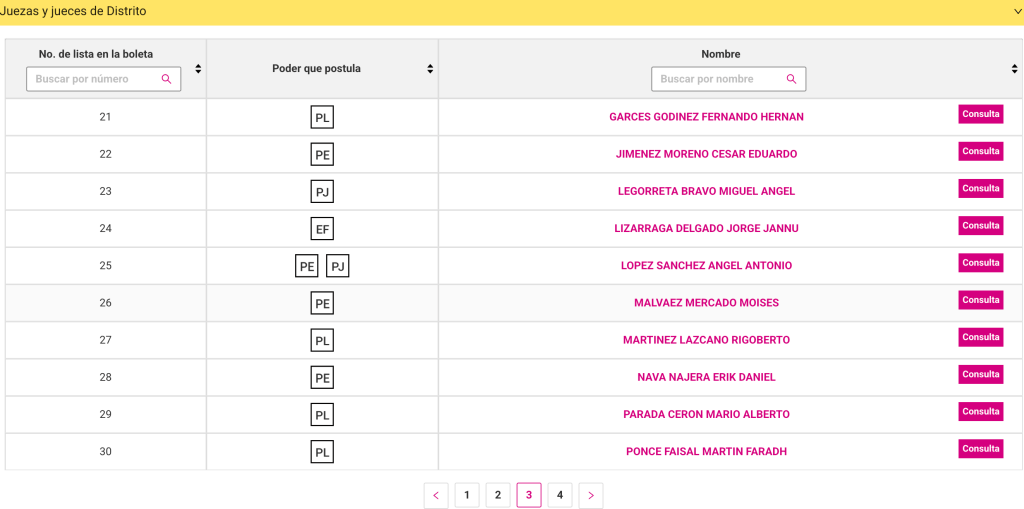Click the EF badge for row 24

pos(322,229)
